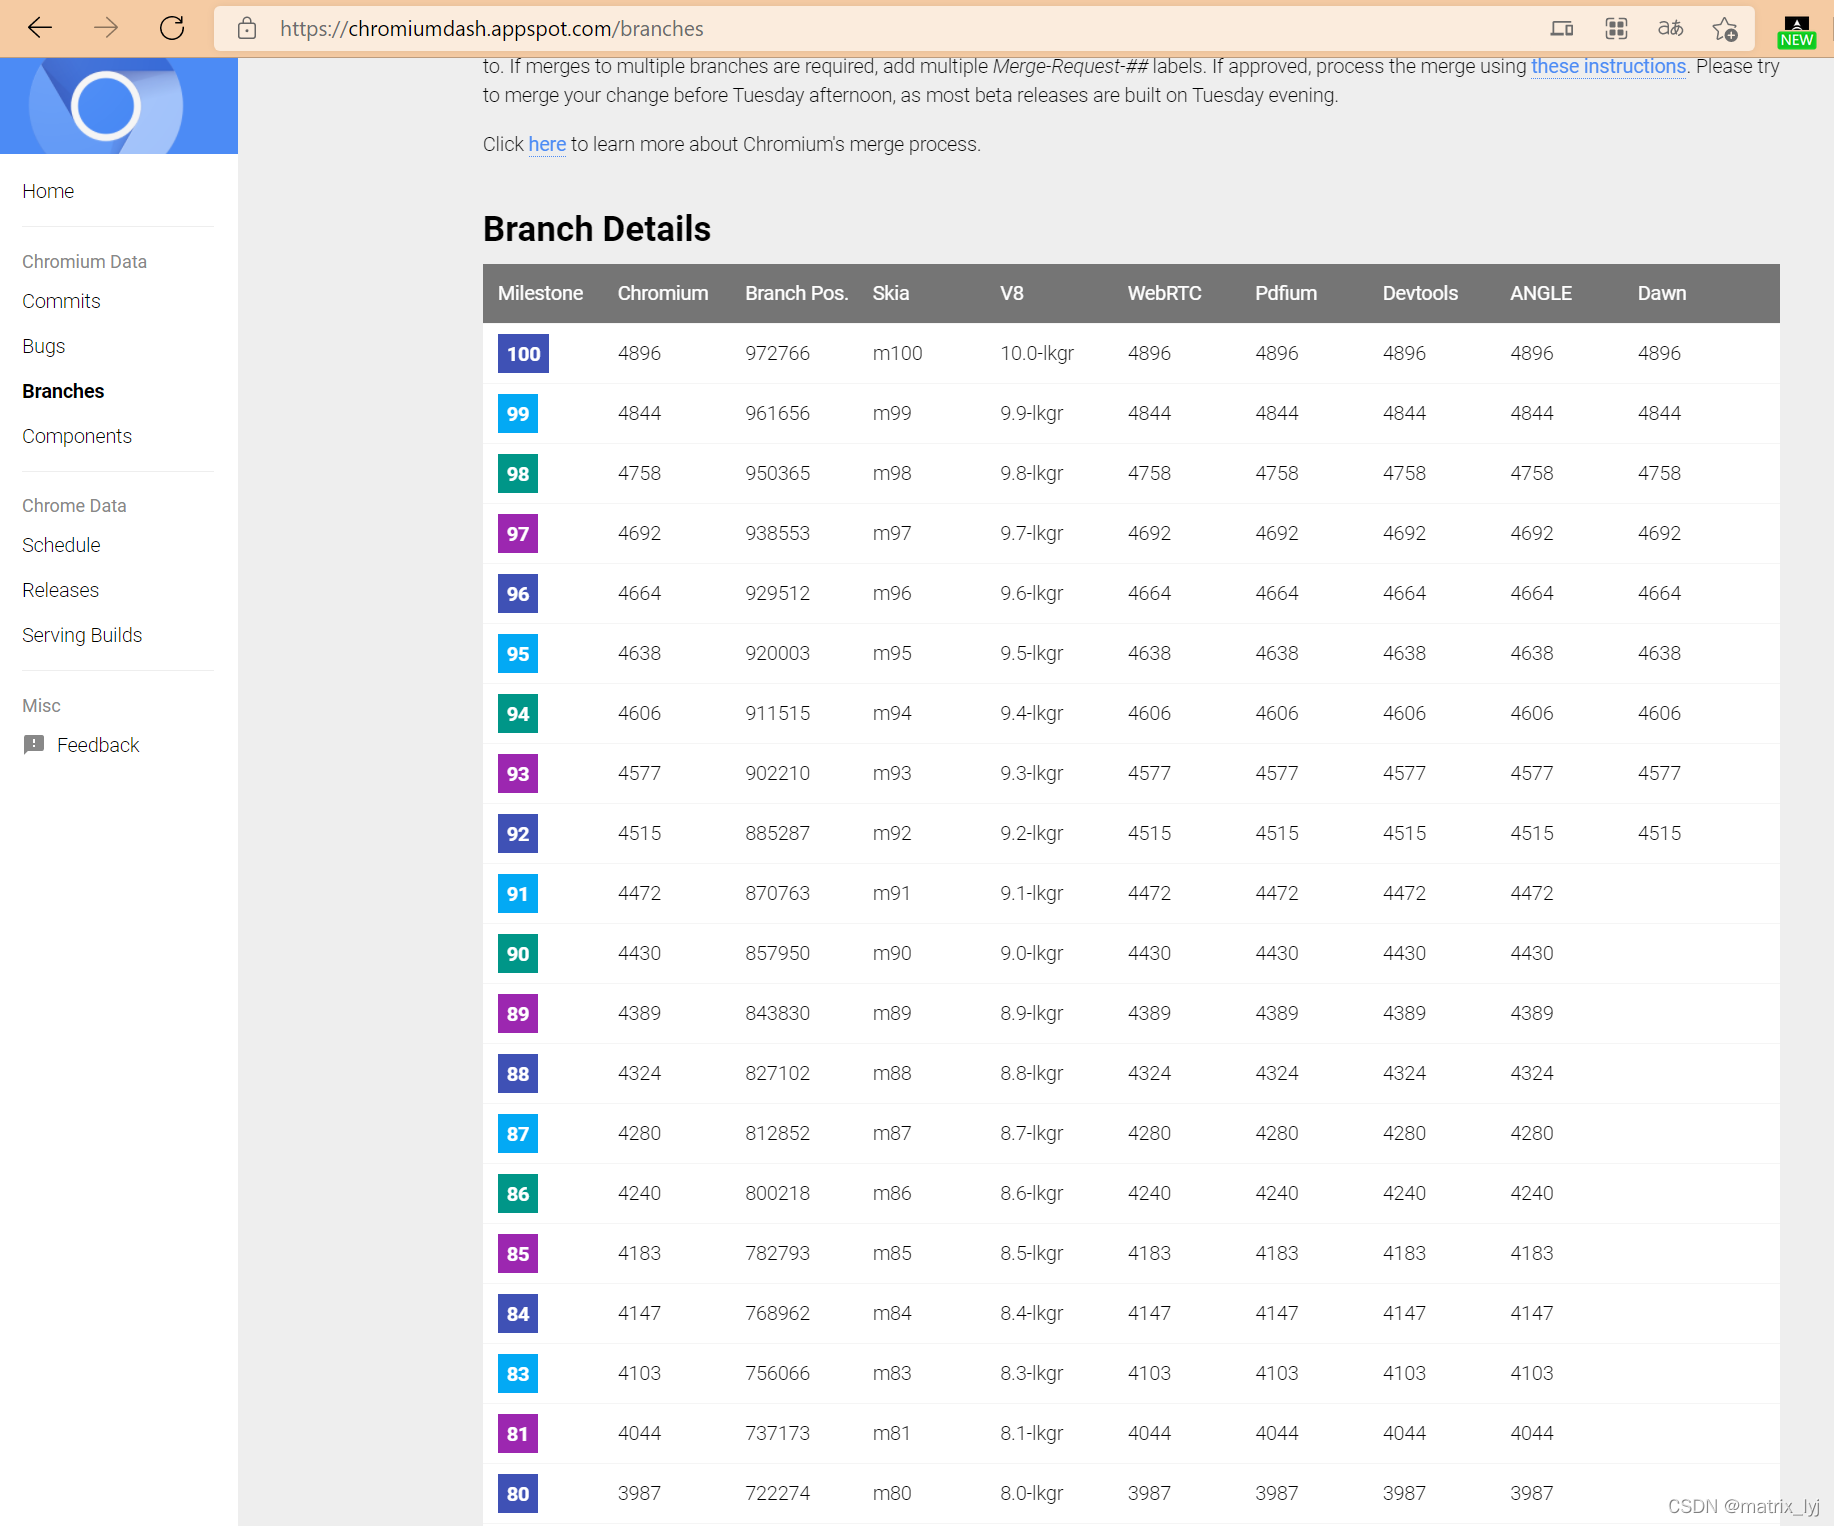This screenshot has width=1834, height=1526.
Task: Open Bugs in the sidebar
Action: 43,346
